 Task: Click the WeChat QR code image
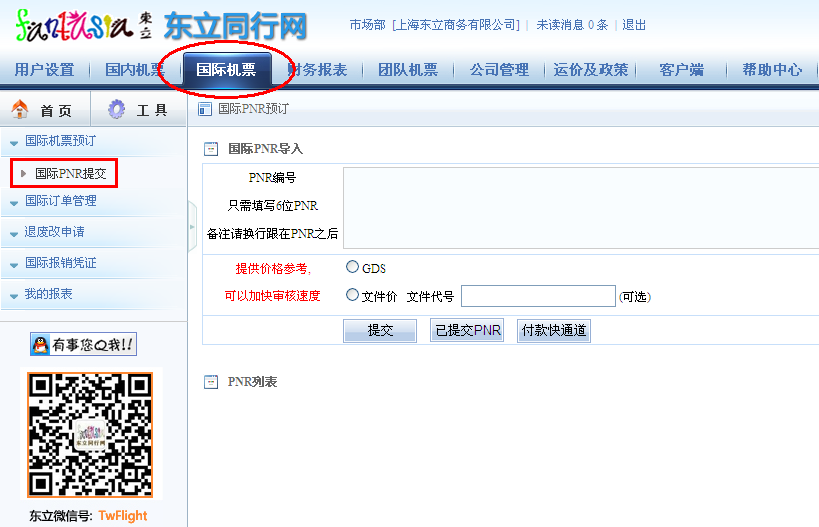pos(90,435)
